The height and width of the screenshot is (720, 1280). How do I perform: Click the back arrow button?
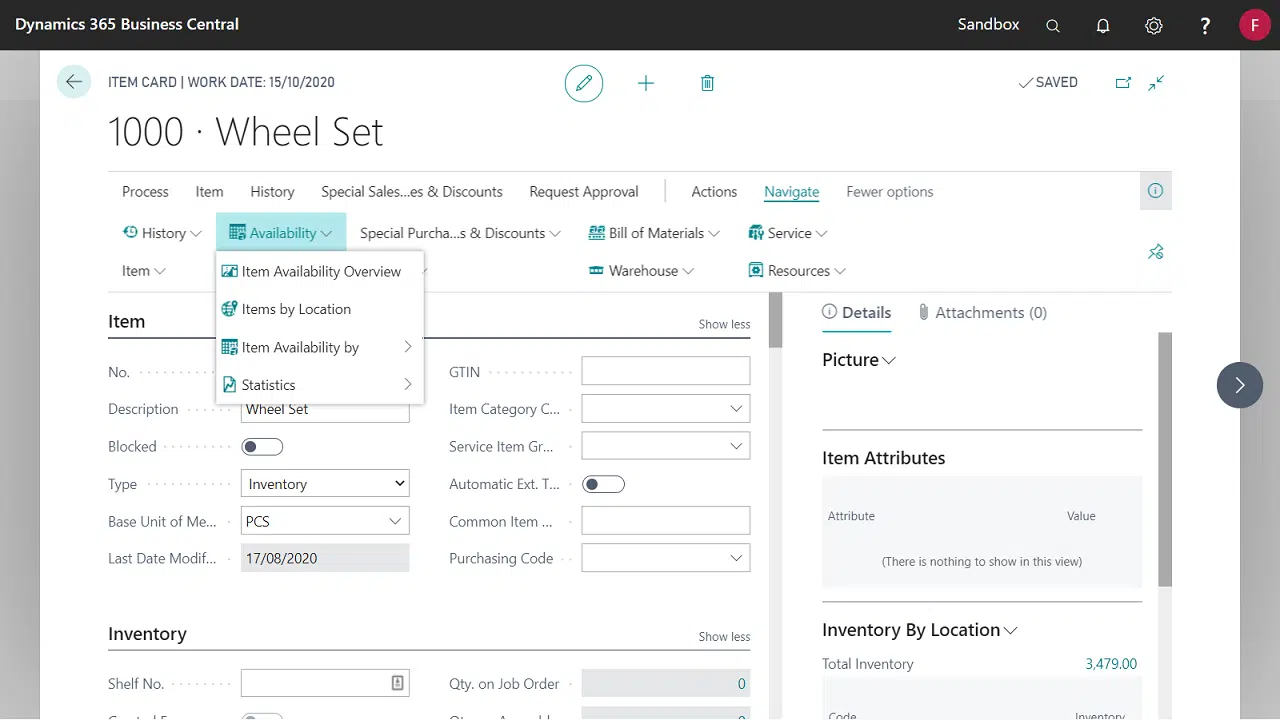[x=74, y=82]
